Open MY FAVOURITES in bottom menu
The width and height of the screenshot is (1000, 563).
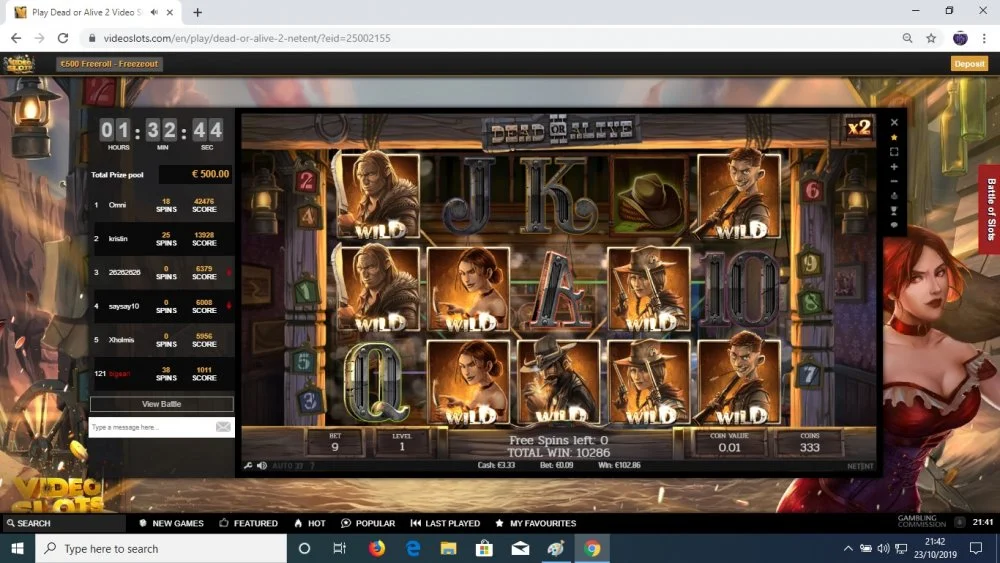(536, 523)
